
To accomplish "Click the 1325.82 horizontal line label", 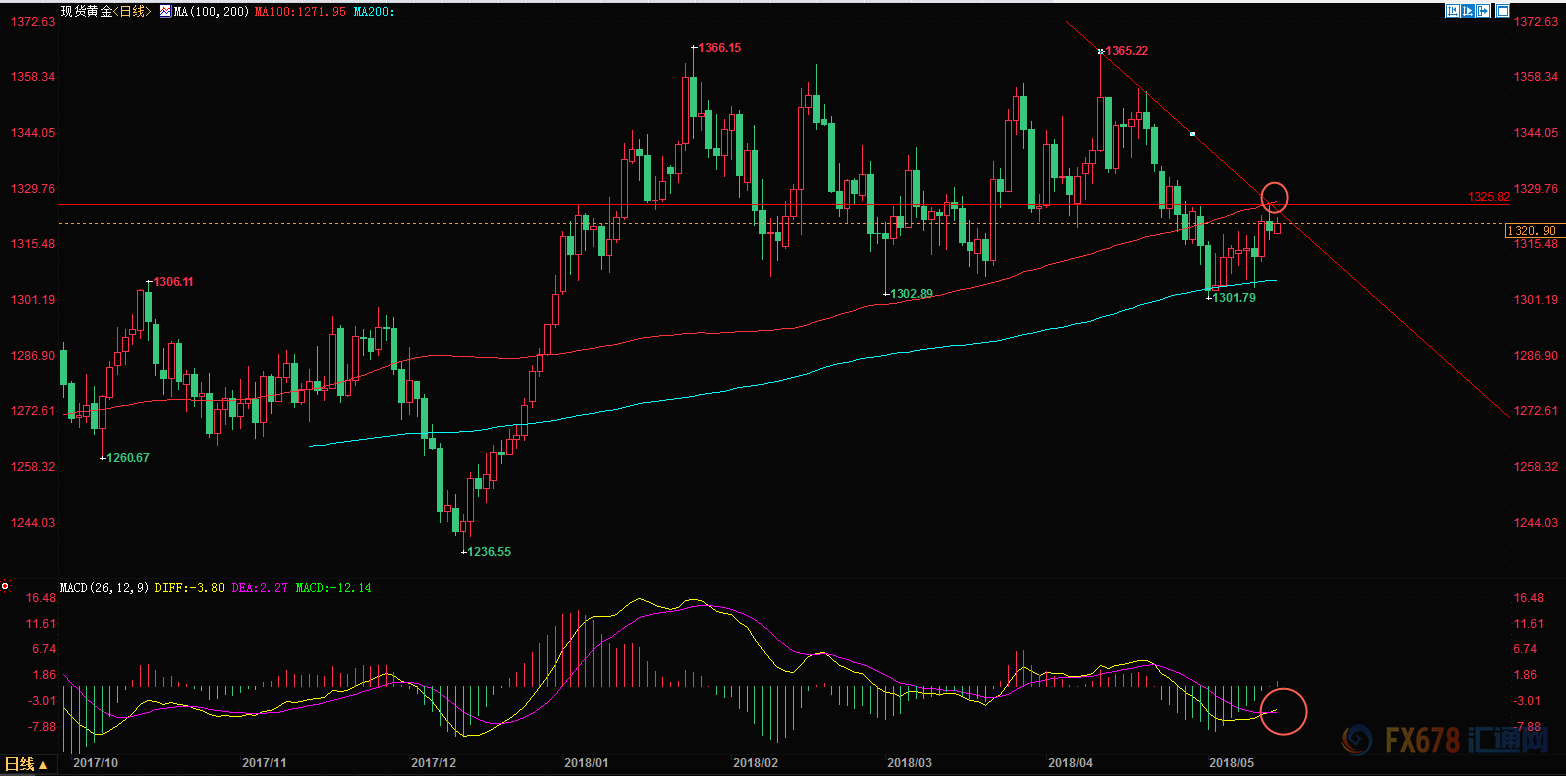I will pyautogui.click(x=1487, y=196).
